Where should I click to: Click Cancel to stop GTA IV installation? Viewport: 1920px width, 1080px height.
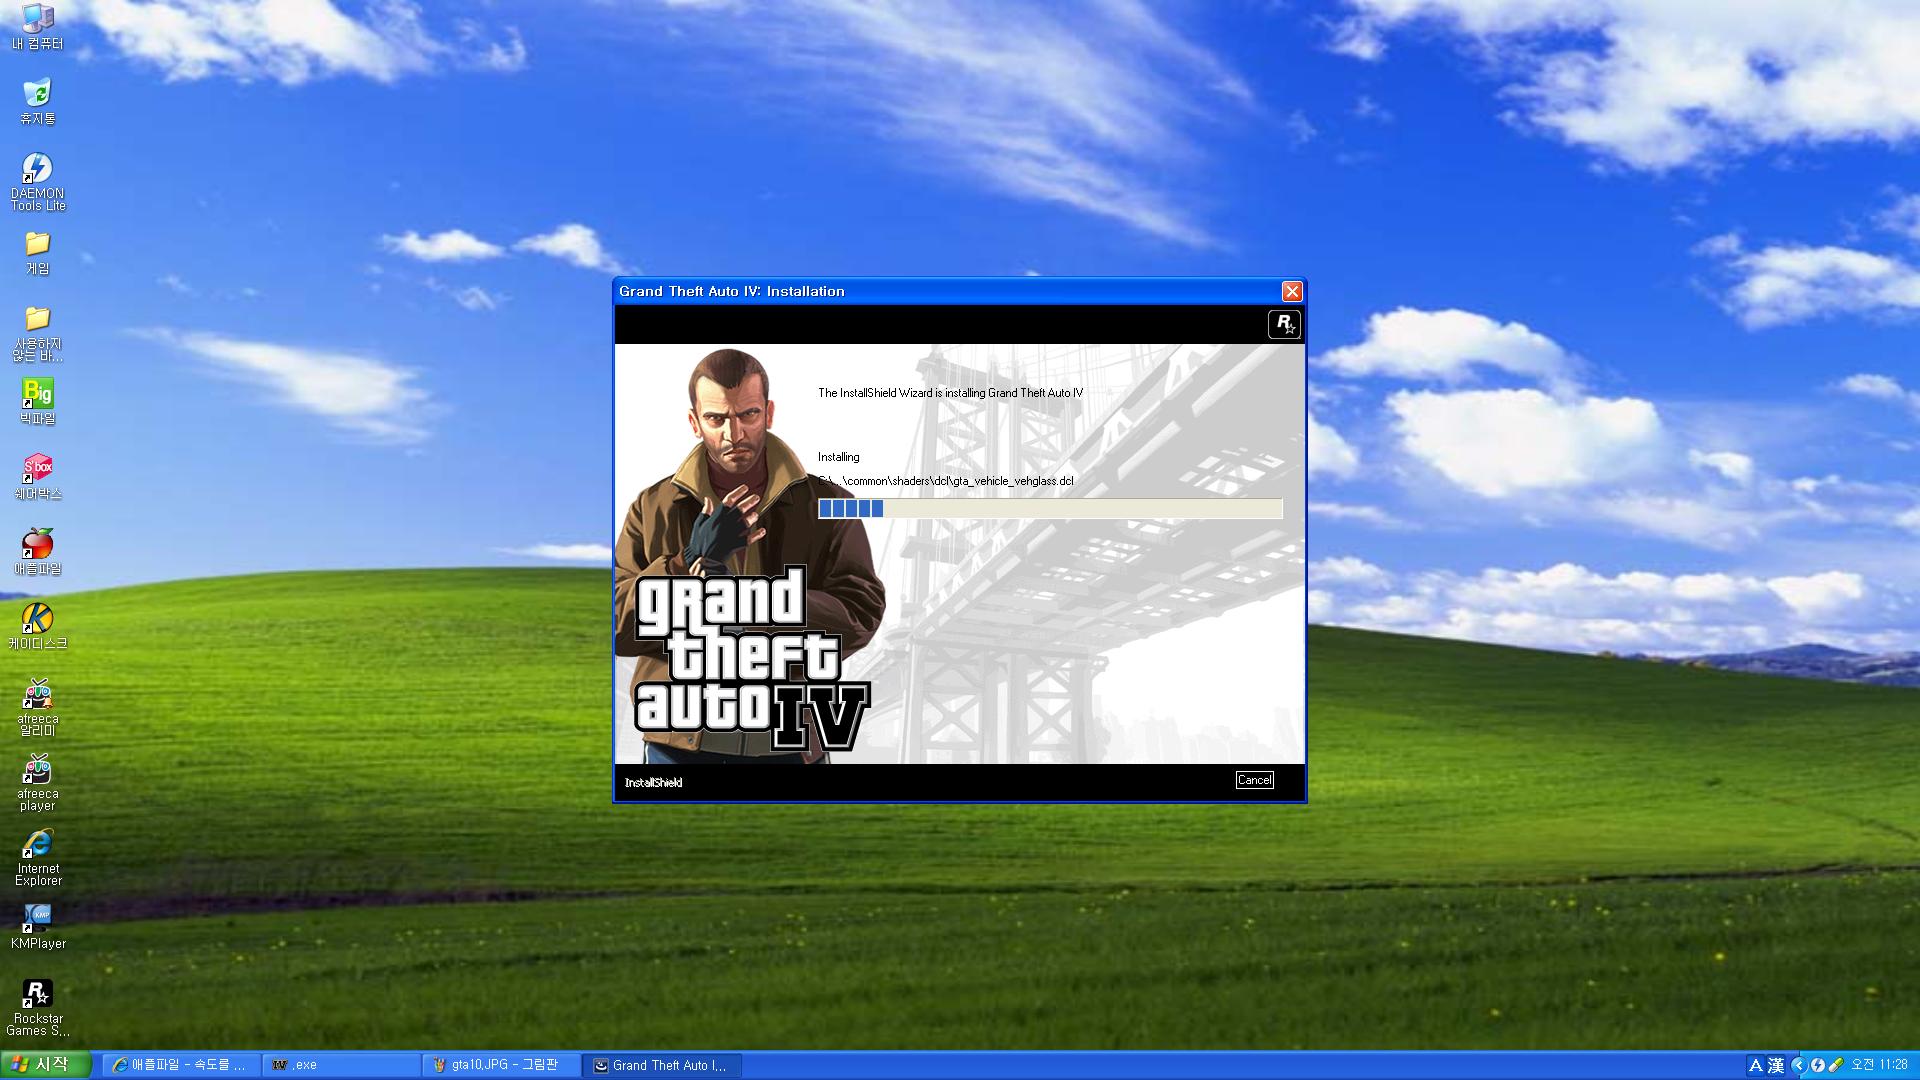point(1255,779)
